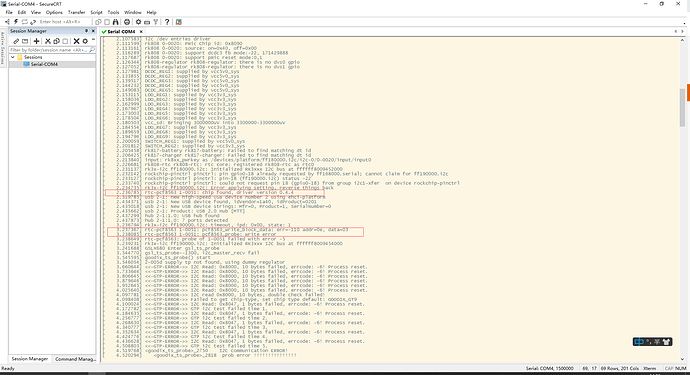Delete session with the X icon
The image size is (690, 375).
click(76, 41)
